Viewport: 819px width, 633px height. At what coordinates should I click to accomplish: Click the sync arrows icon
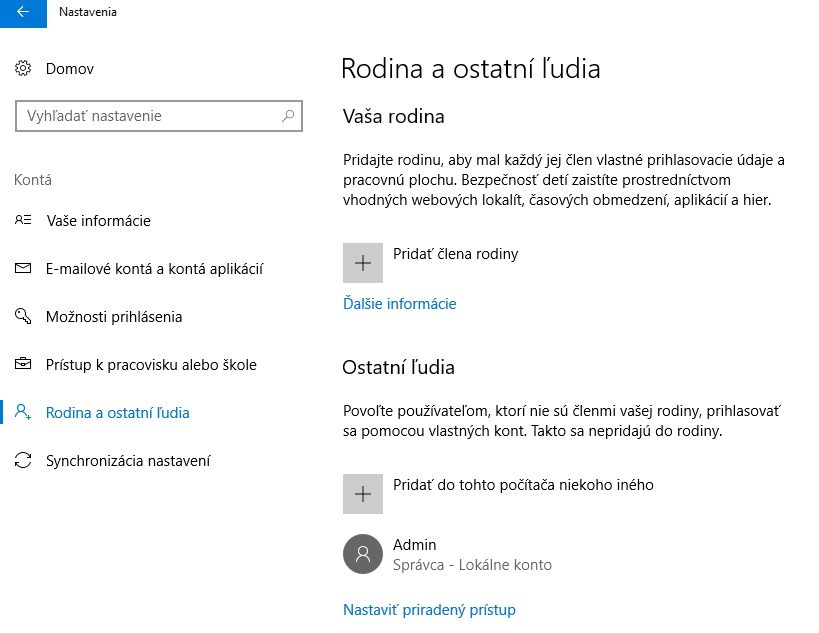[23, 461]
